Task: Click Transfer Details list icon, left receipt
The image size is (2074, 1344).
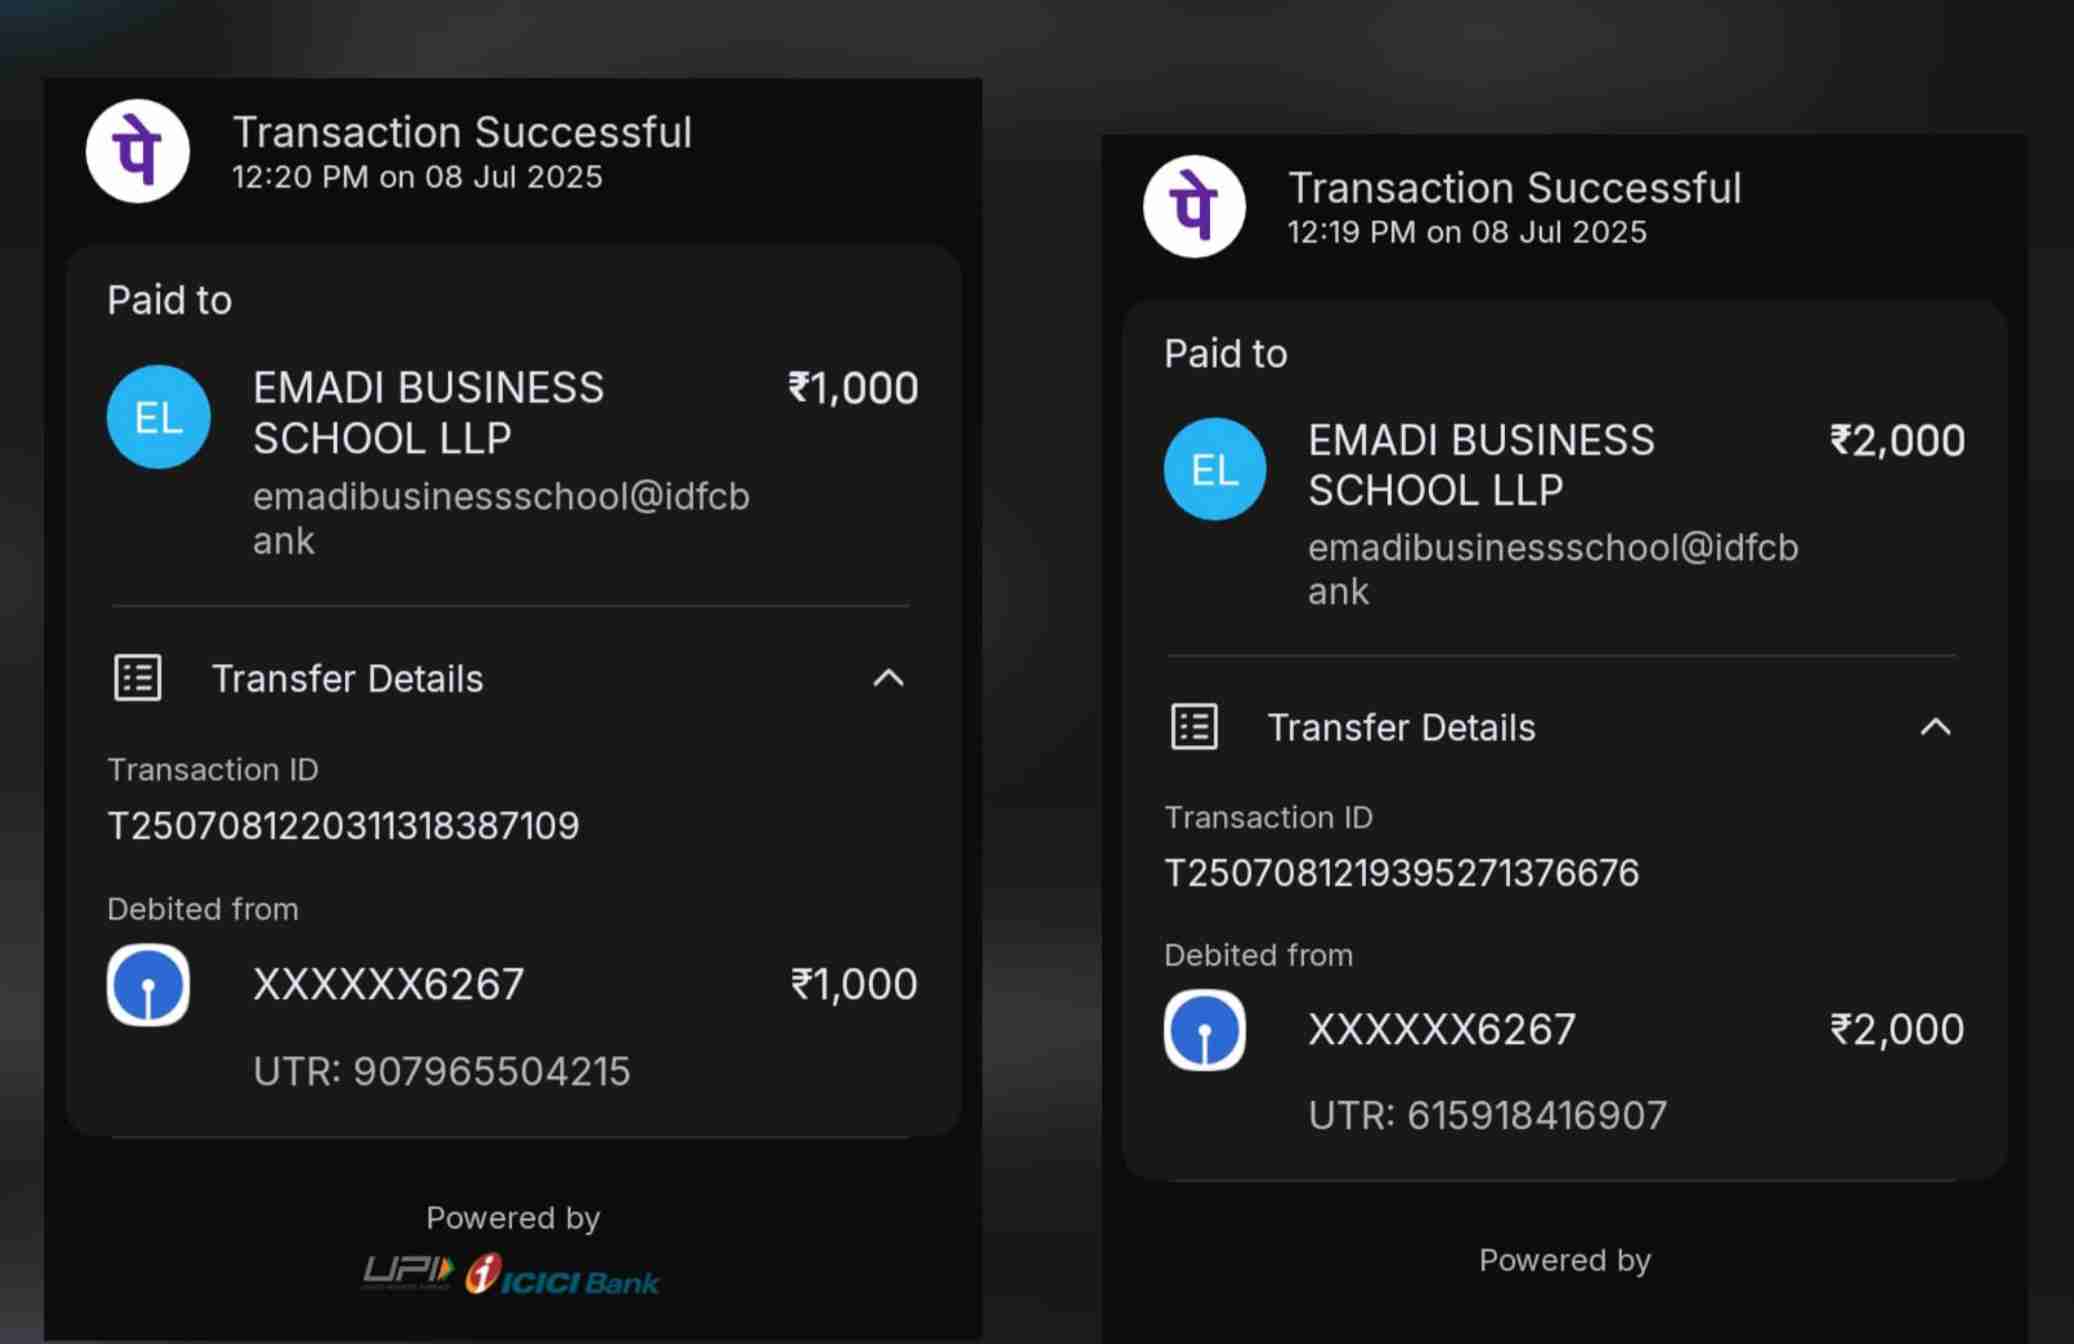Action: (138, 678)
